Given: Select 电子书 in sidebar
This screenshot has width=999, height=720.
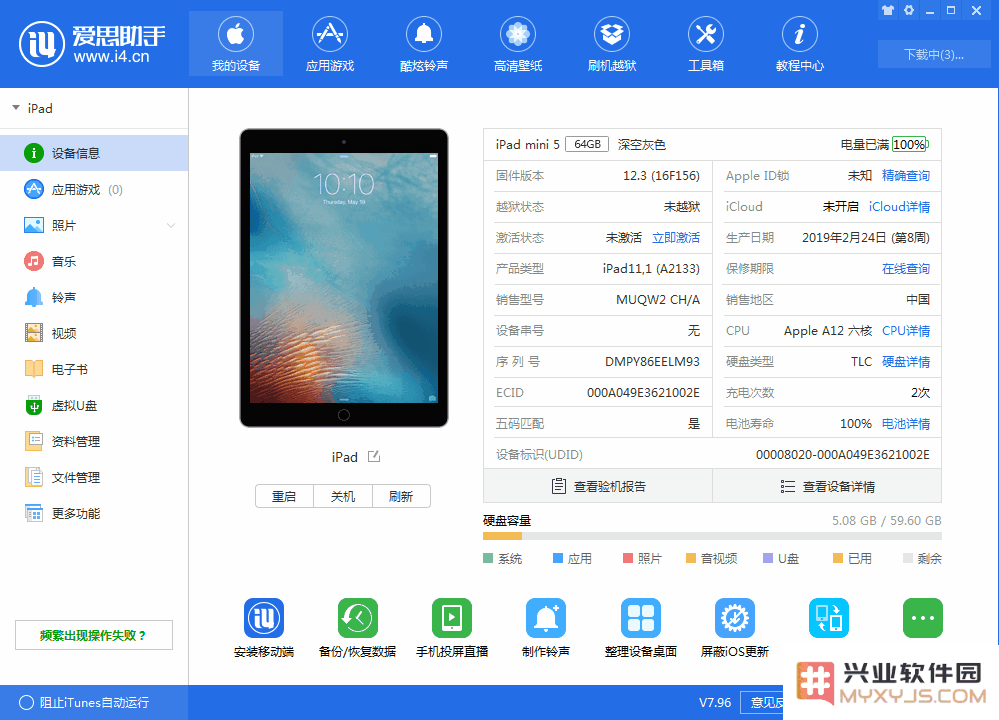Looking at the screenshot, I should click(x=94, y=370).
